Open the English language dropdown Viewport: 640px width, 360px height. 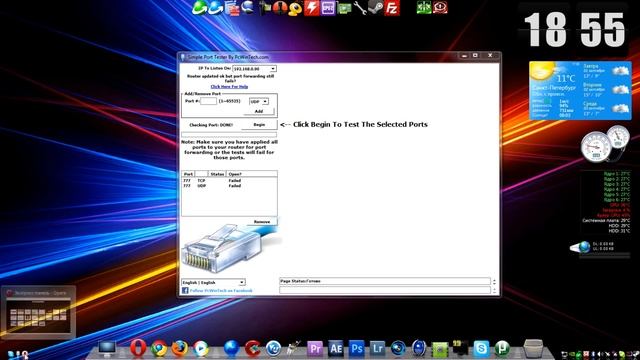(213, 282)
